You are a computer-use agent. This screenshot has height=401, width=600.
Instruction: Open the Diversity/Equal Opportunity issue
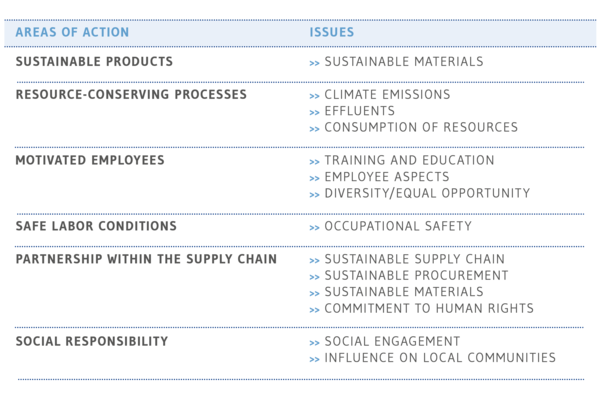tap(427, 193)
